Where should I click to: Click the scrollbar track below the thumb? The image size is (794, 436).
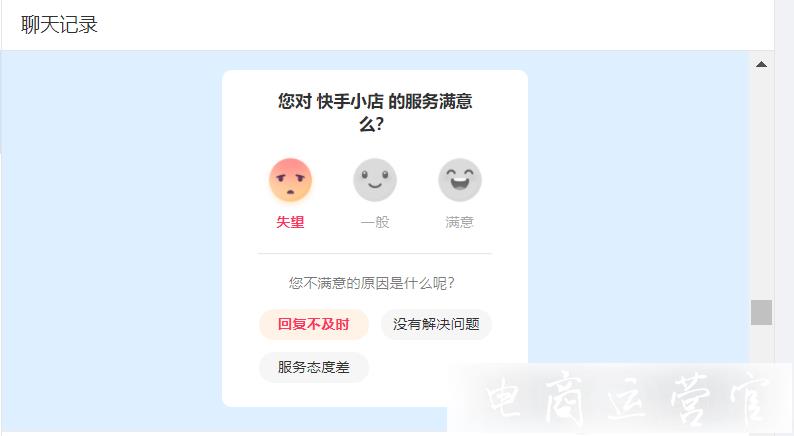click(761, 344)
